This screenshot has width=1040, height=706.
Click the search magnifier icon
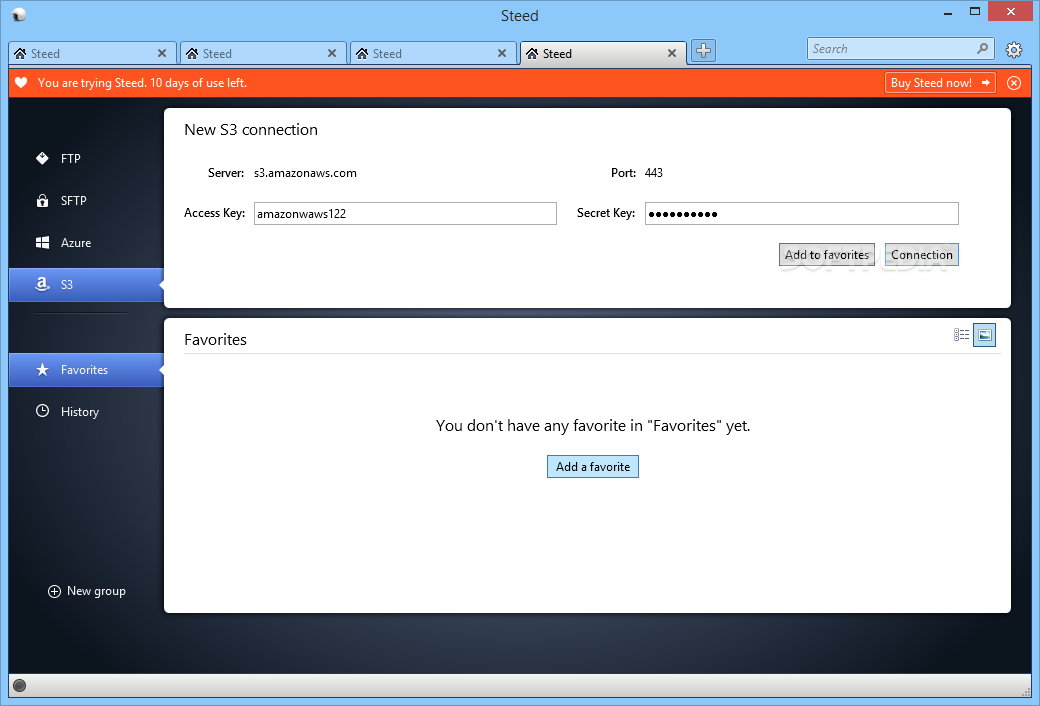pos(982,48)
